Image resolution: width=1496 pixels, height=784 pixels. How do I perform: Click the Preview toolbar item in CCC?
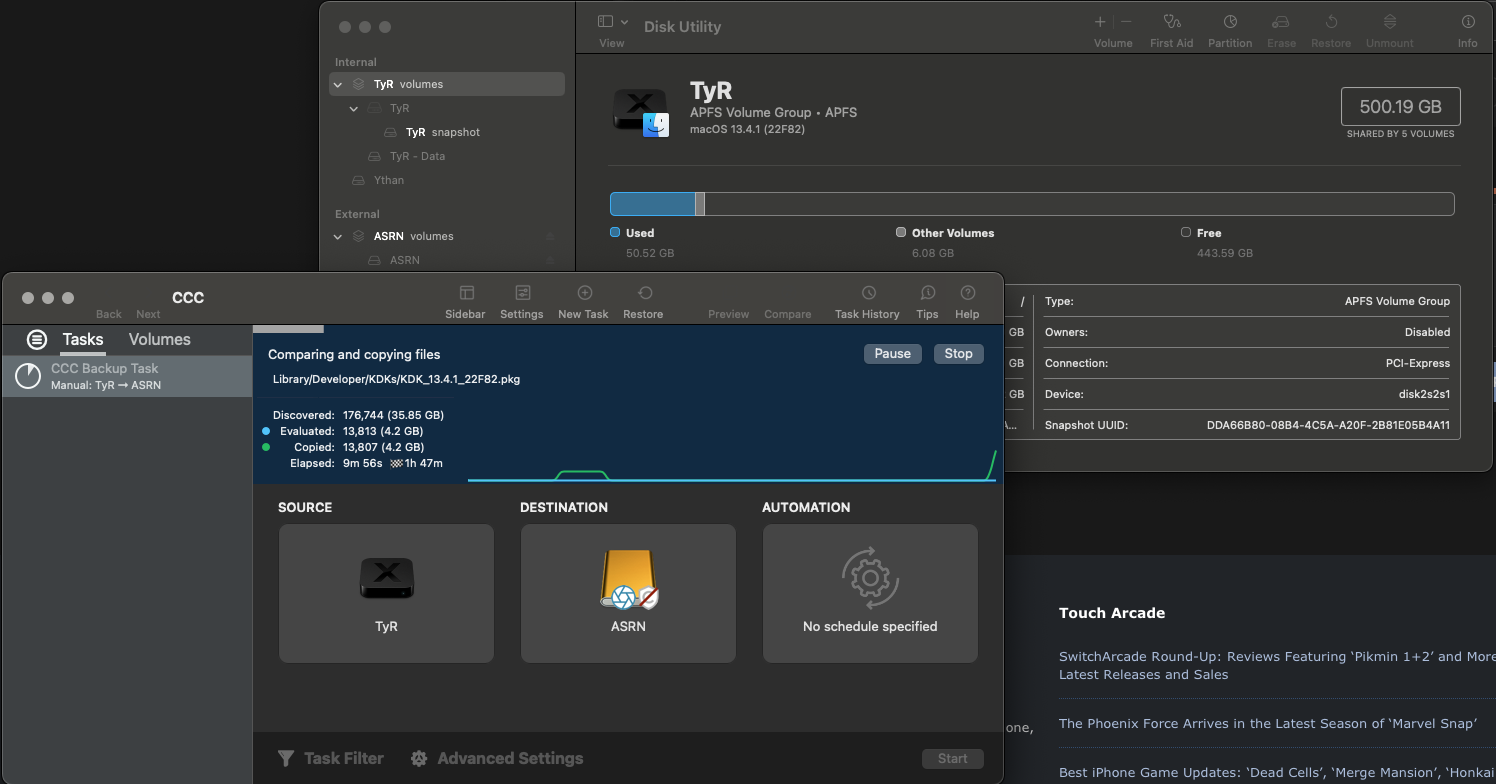pyautogui.click(x=728, y=314)
